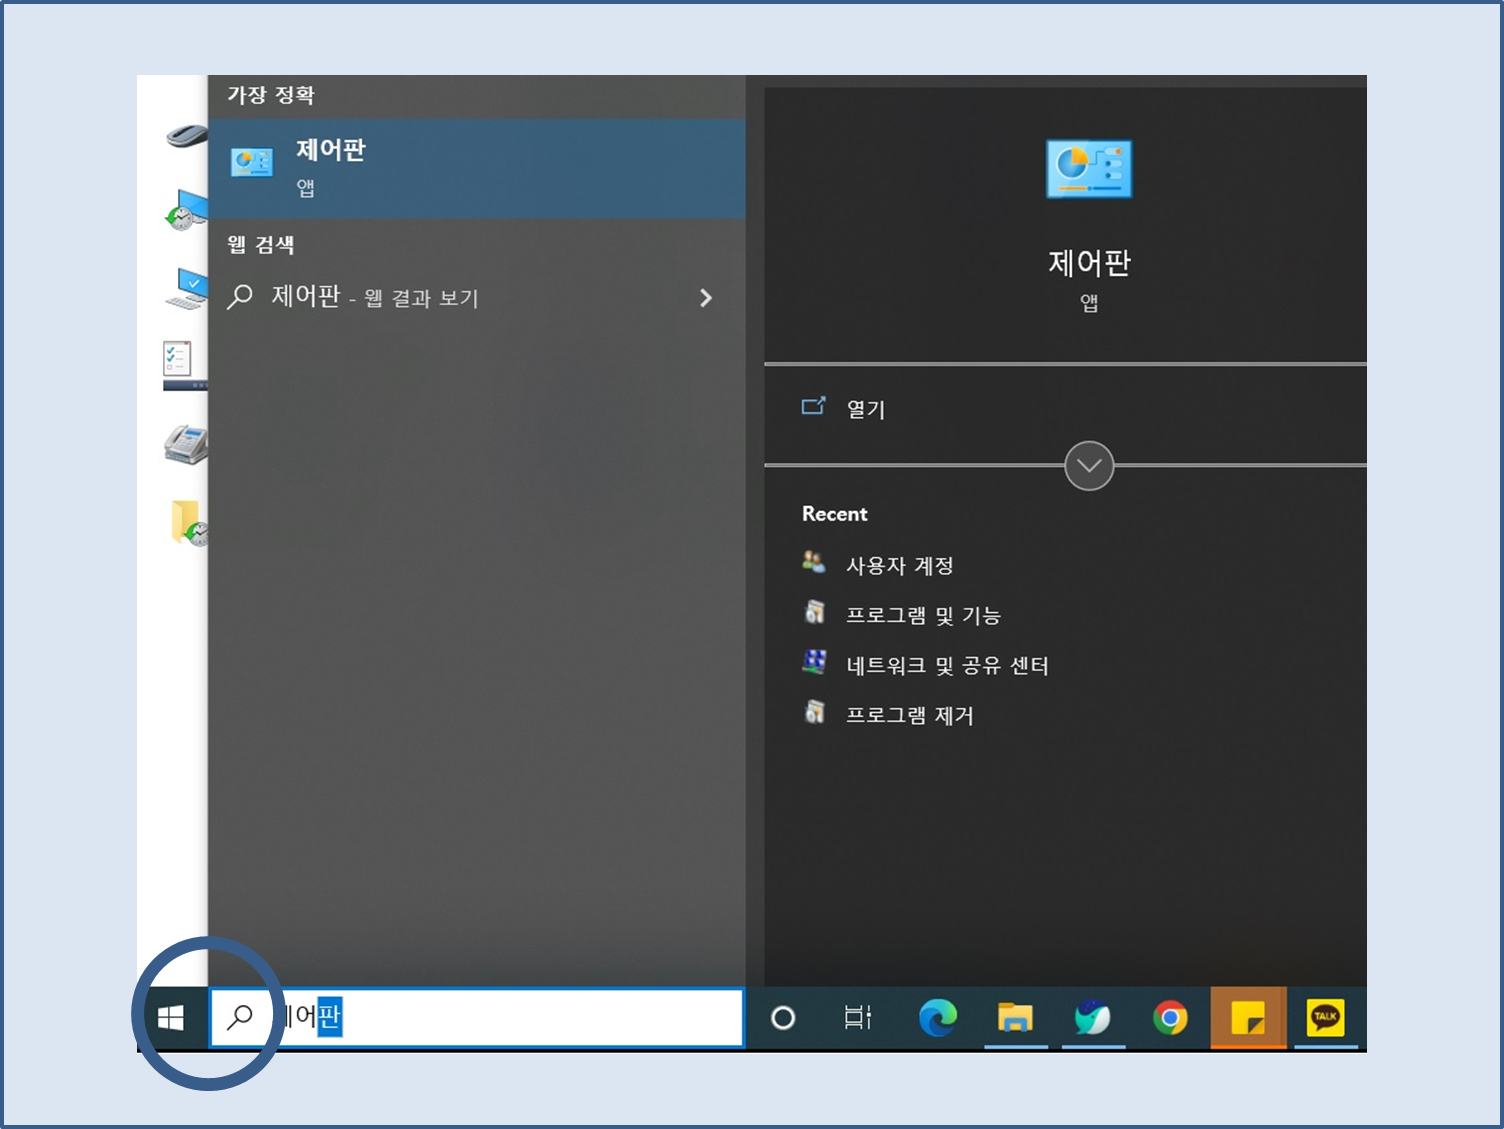Open Task View on the taskbar
The image size is (1504, 1129).
click(x=858, y=1018)
